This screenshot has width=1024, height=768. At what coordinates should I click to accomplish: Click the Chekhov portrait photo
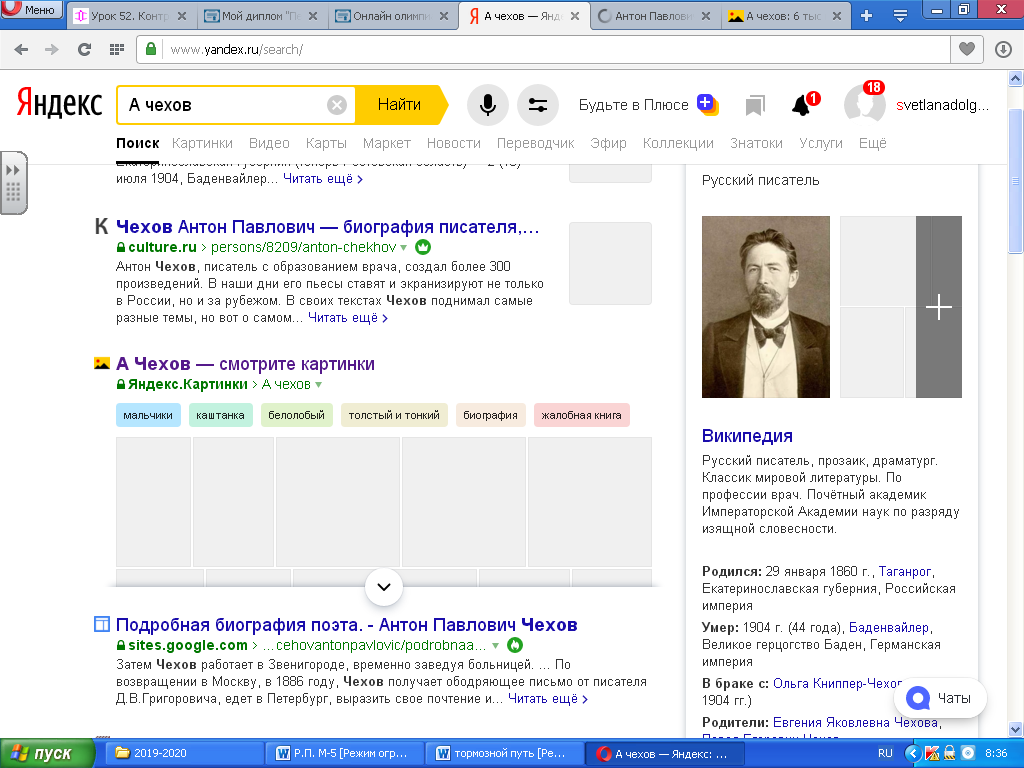pyautogui.click(x=766, y=307)
